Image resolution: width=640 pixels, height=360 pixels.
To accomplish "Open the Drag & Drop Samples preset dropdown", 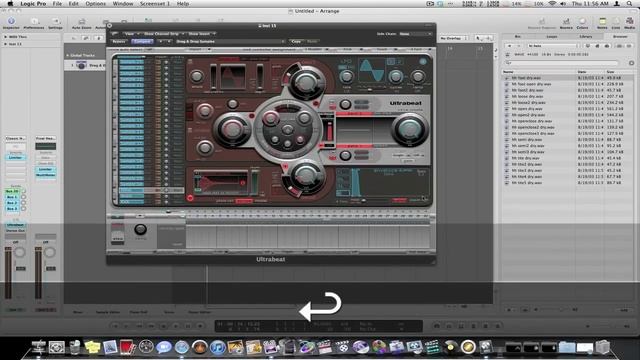I will tap(231, 41).
